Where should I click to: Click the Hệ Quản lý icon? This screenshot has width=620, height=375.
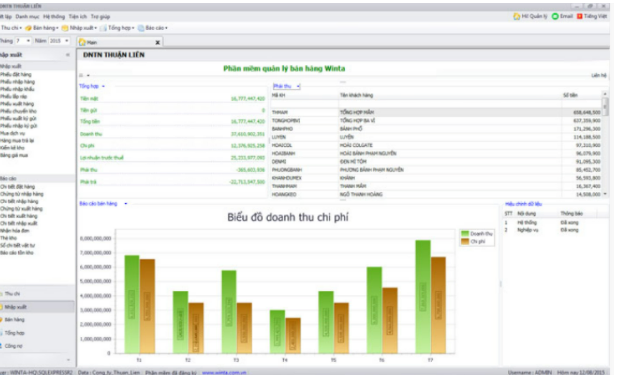516,16
